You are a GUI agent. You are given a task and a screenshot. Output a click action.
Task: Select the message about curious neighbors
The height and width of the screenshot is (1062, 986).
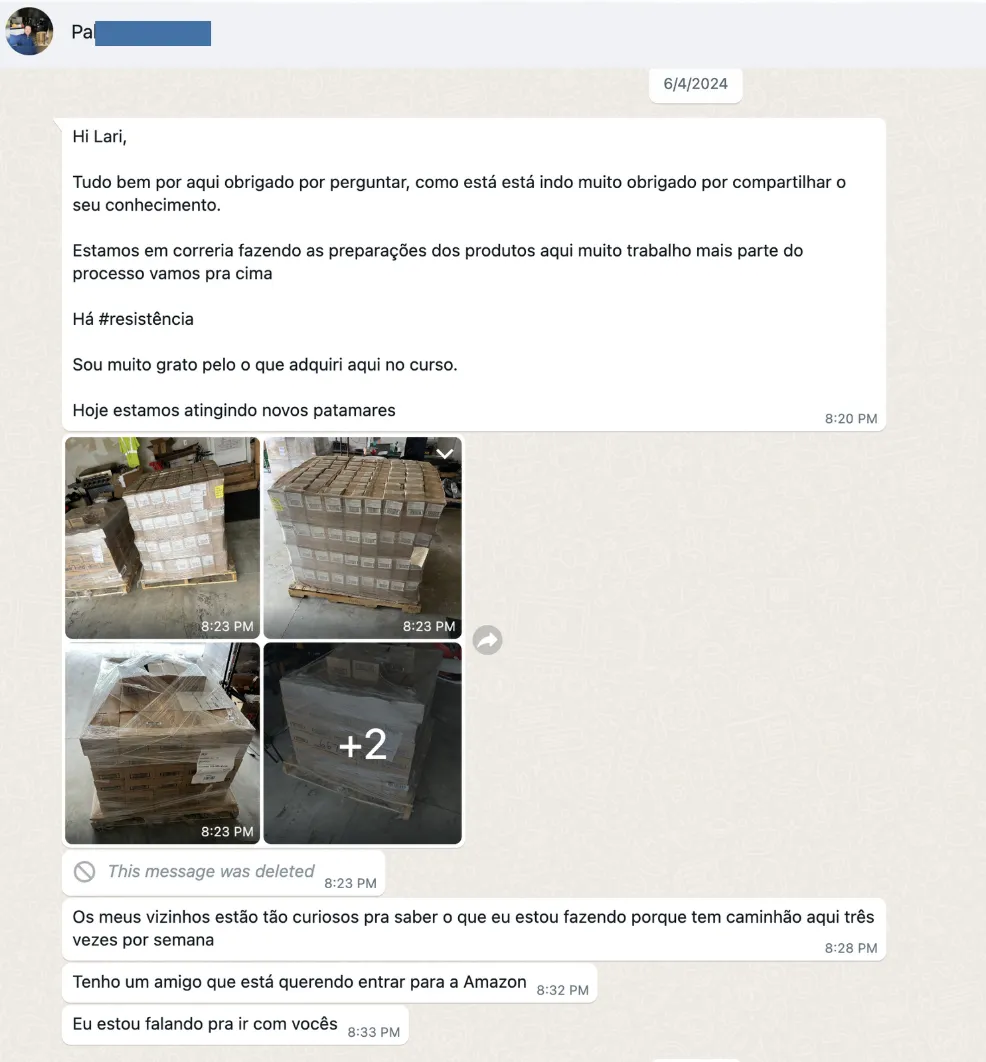tap(474, 929)
